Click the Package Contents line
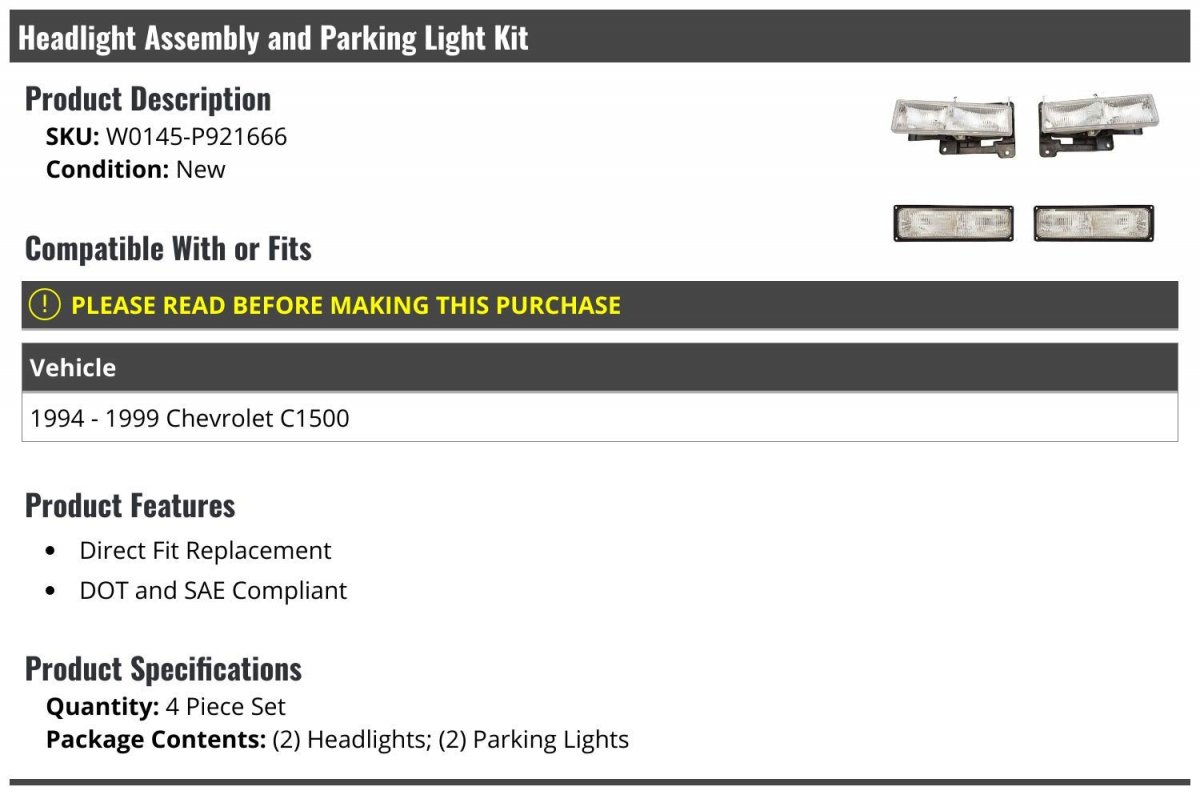This screenshot has width=1200, height=795. pyautogui.click(x=337, y=740)
